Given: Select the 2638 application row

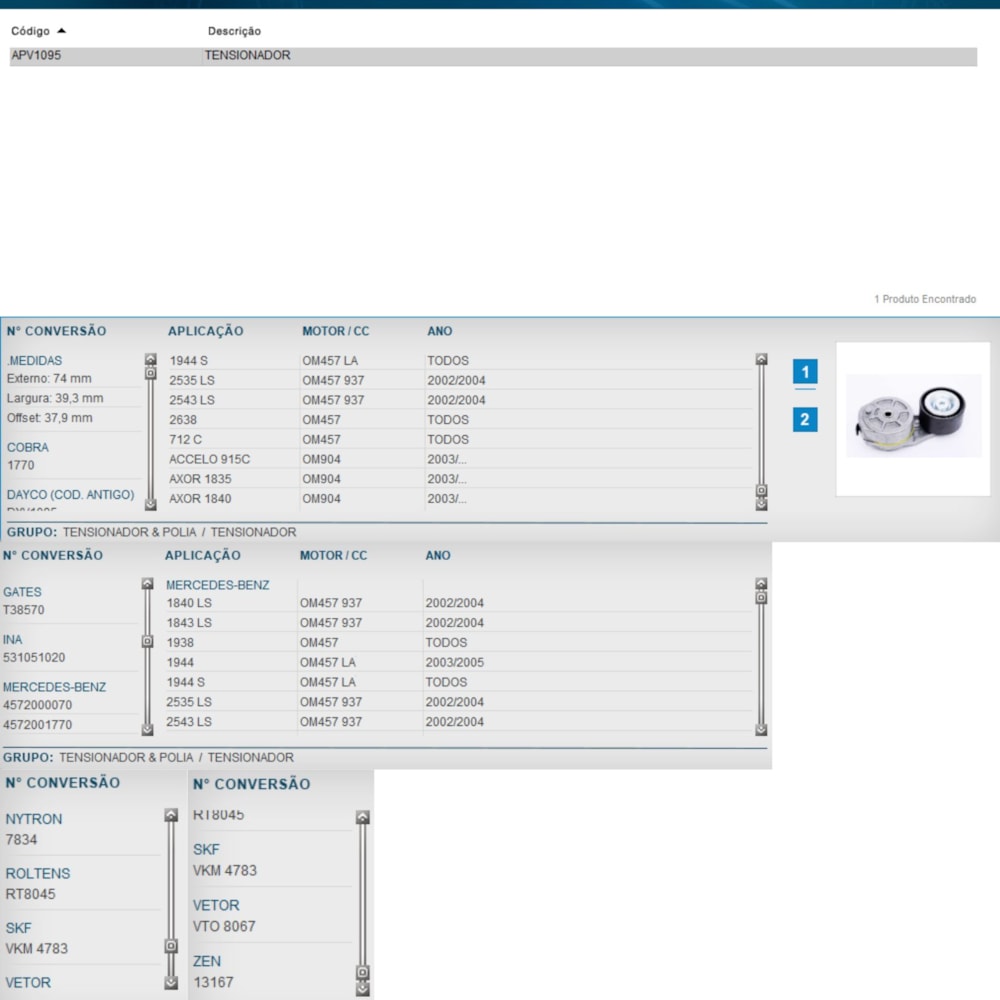Looking at the screenshot, I should point(459,420).
